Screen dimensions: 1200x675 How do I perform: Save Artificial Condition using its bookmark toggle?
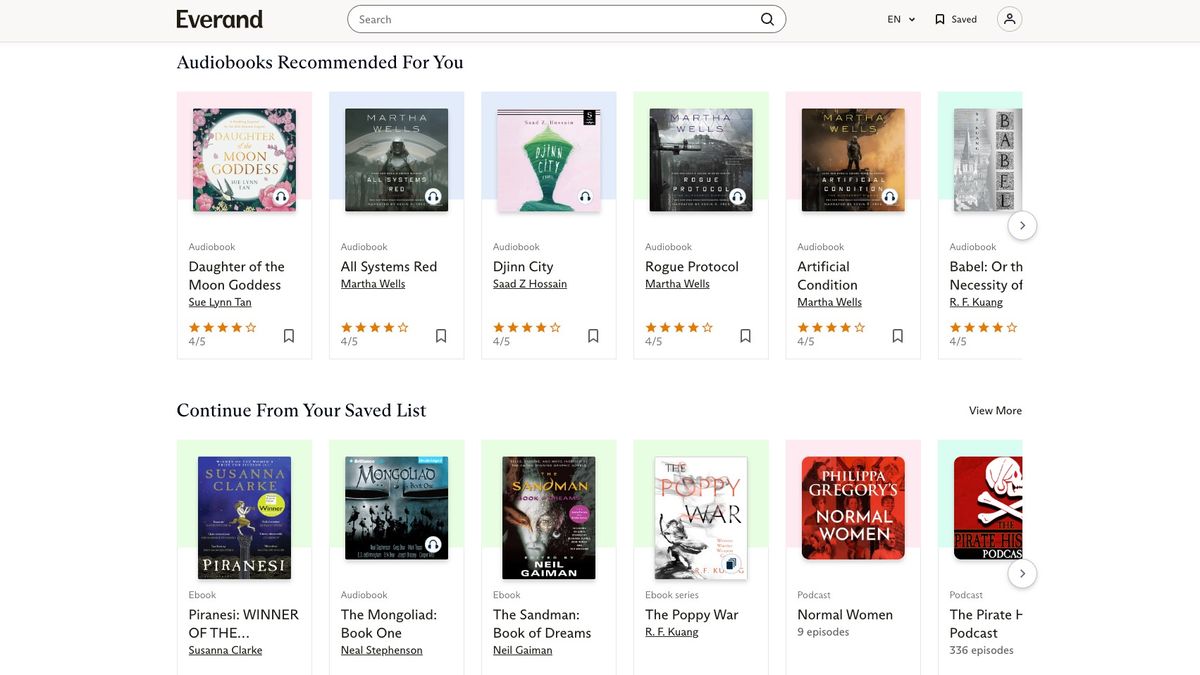pos(897,335)
